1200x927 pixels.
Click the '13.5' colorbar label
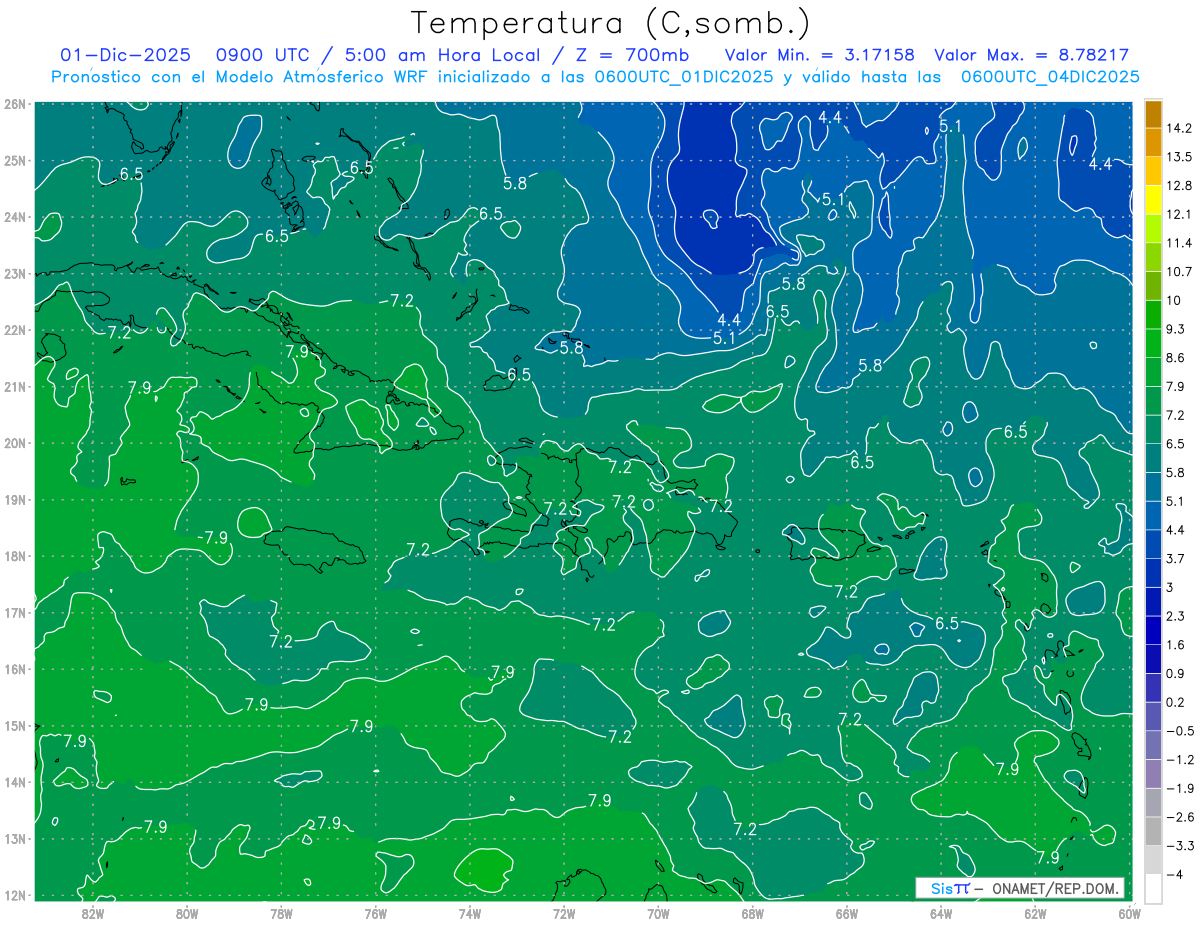1181,157
